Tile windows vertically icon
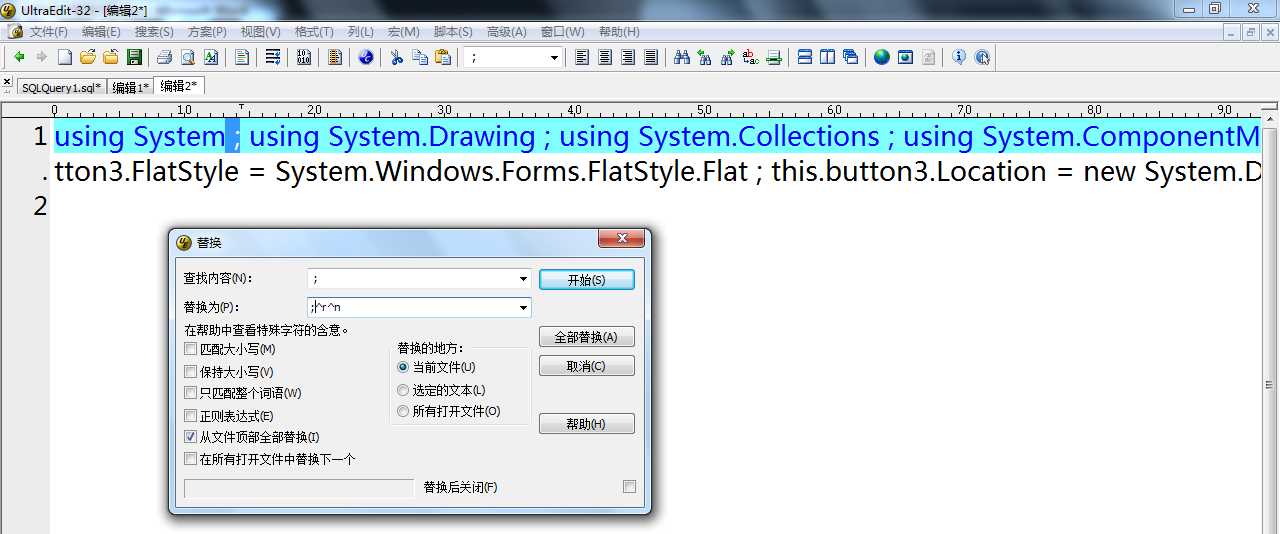This screenshot has height=534, width=1280. [x=828, y=57]
